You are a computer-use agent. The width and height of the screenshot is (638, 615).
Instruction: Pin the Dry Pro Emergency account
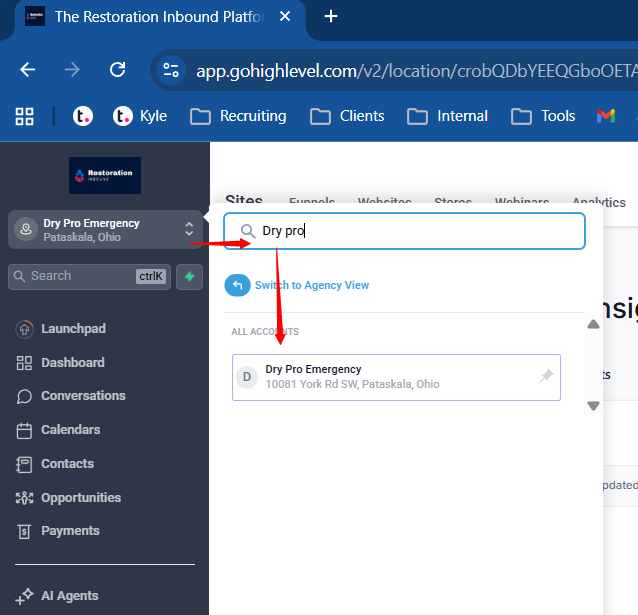click(x=546, y=377)
